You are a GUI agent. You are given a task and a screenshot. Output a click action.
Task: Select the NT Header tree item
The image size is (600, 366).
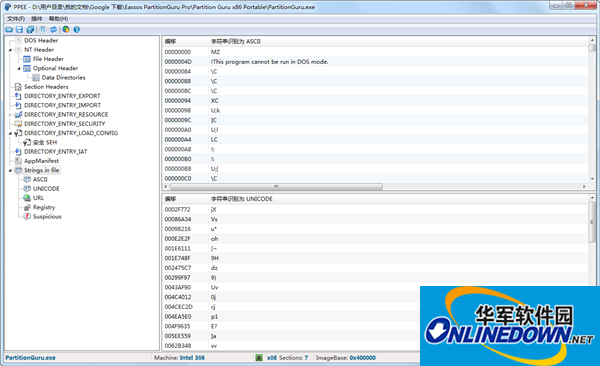click(x=39, y=50)
